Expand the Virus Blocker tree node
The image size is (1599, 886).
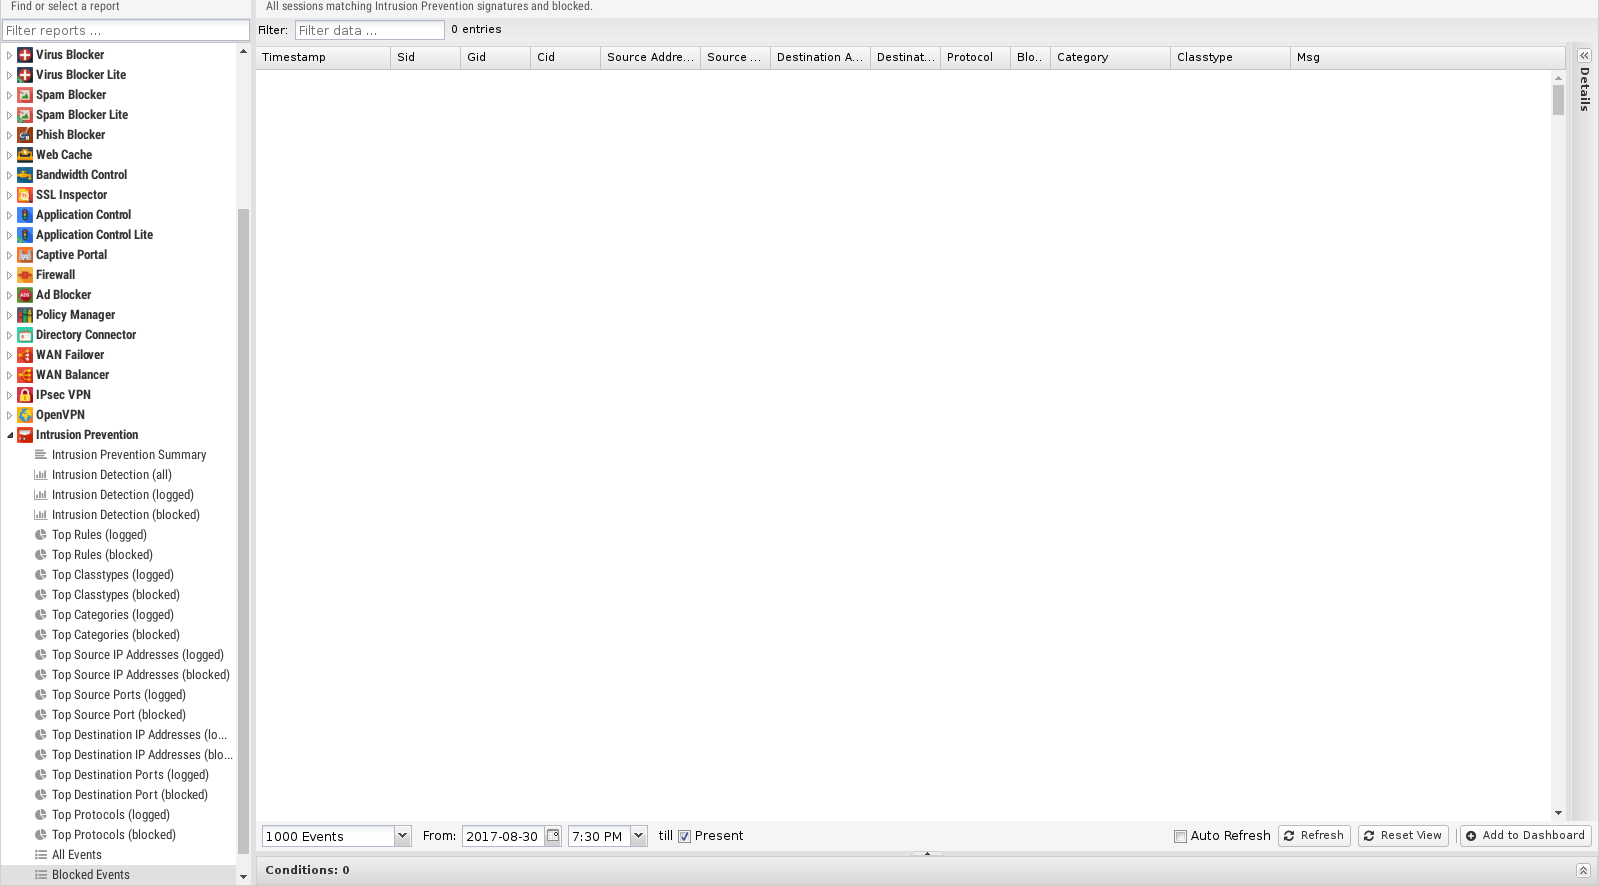click(x=10, y=55)
